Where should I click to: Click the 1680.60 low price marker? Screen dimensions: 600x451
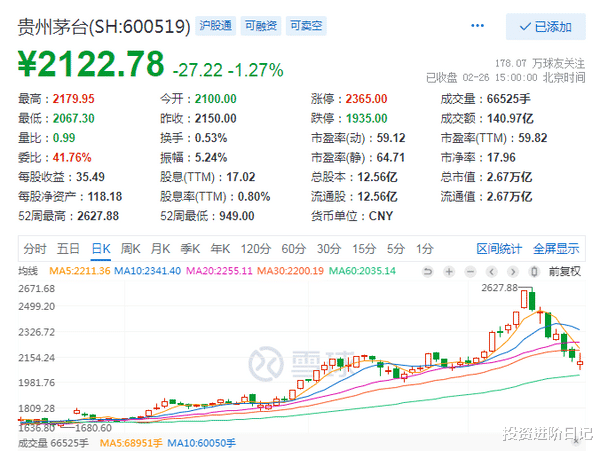93,428
